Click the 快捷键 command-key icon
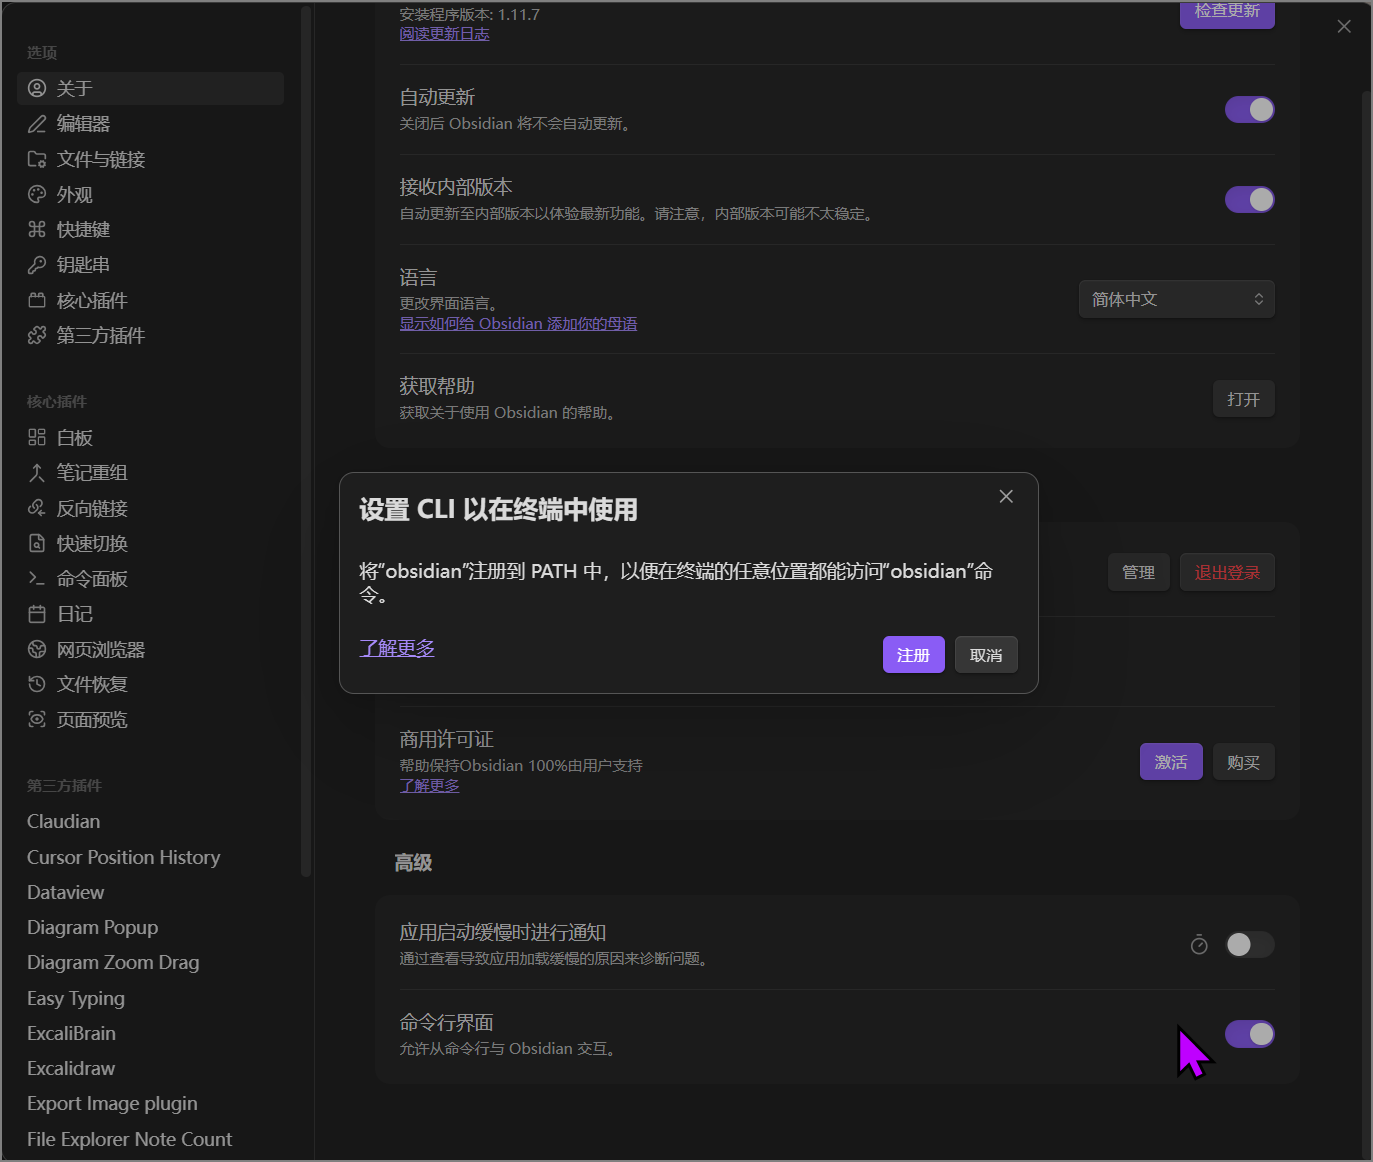 click(37, 229)
